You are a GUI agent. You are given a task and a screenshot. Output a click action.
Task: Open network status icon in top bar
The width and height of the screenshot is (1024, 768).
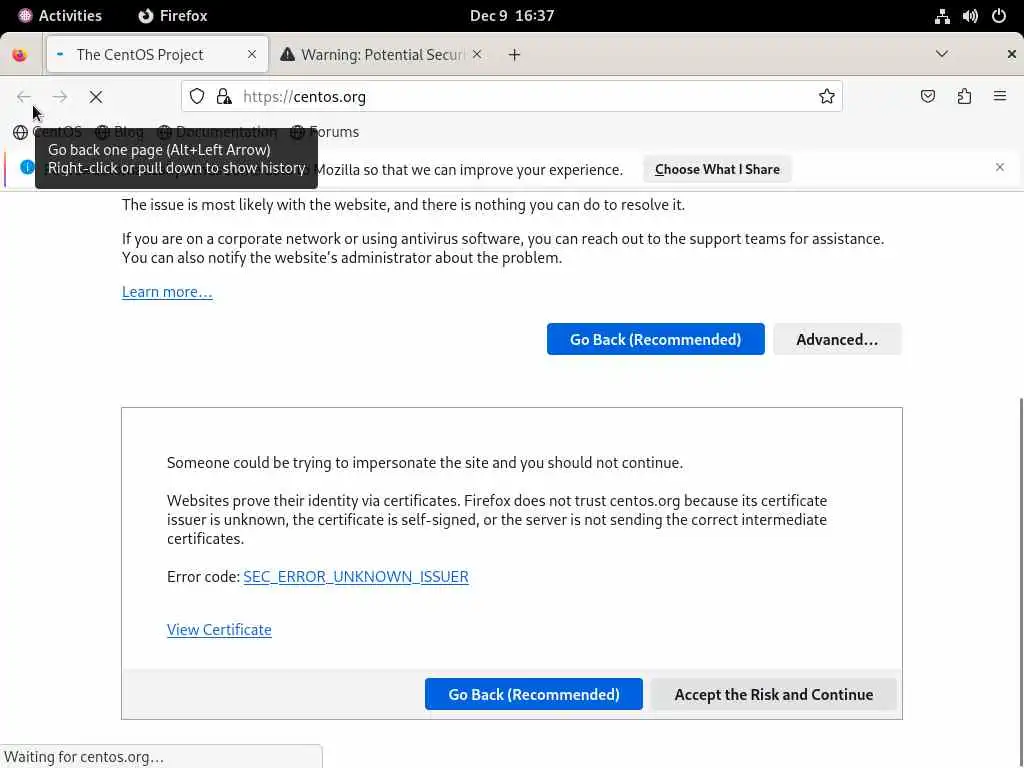point(942,16)
